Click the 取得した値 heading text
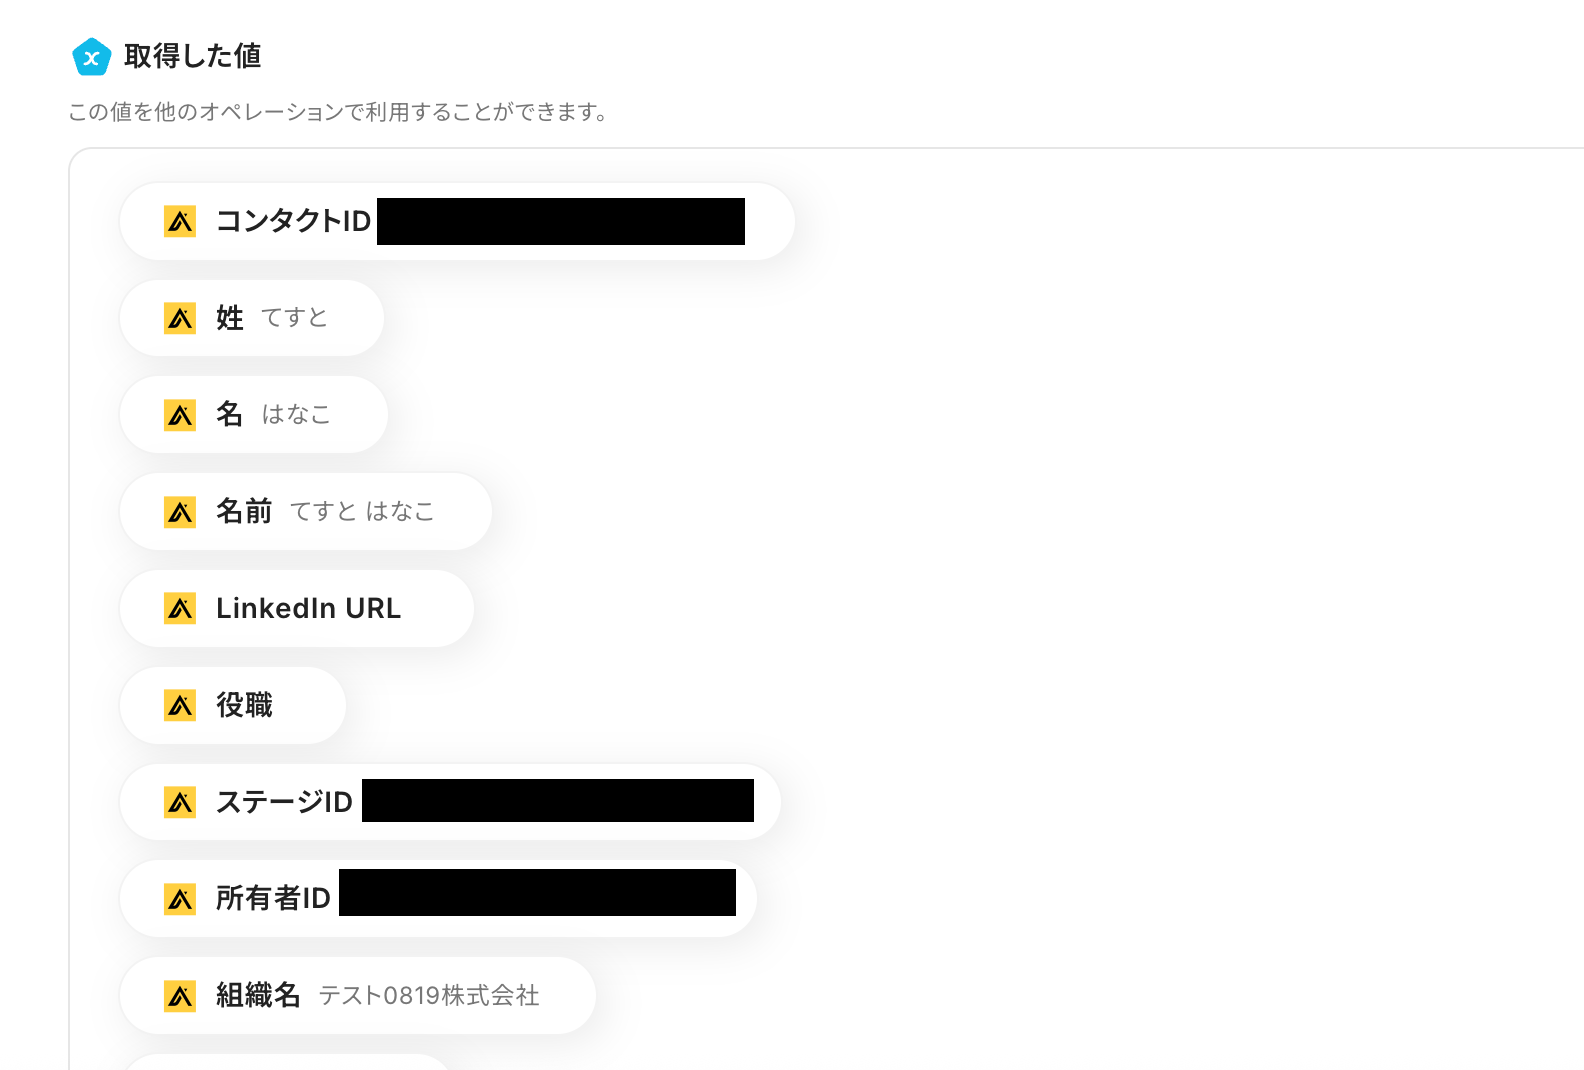This screenshot has height=1070, width=1584. (x=193, y=56)
